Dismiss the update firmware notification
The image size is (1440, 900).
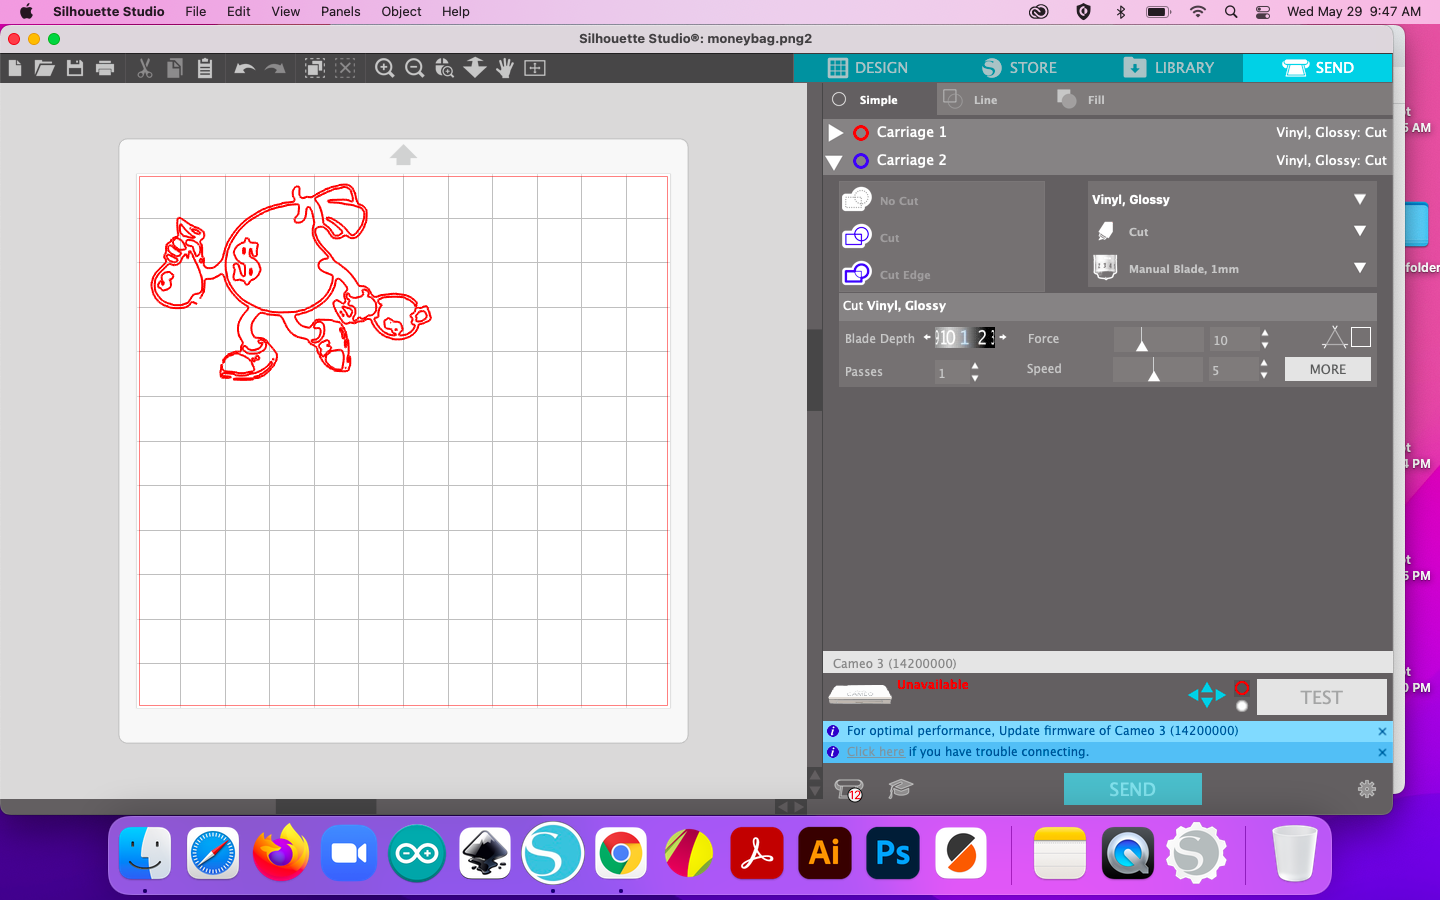[1382, 731]
